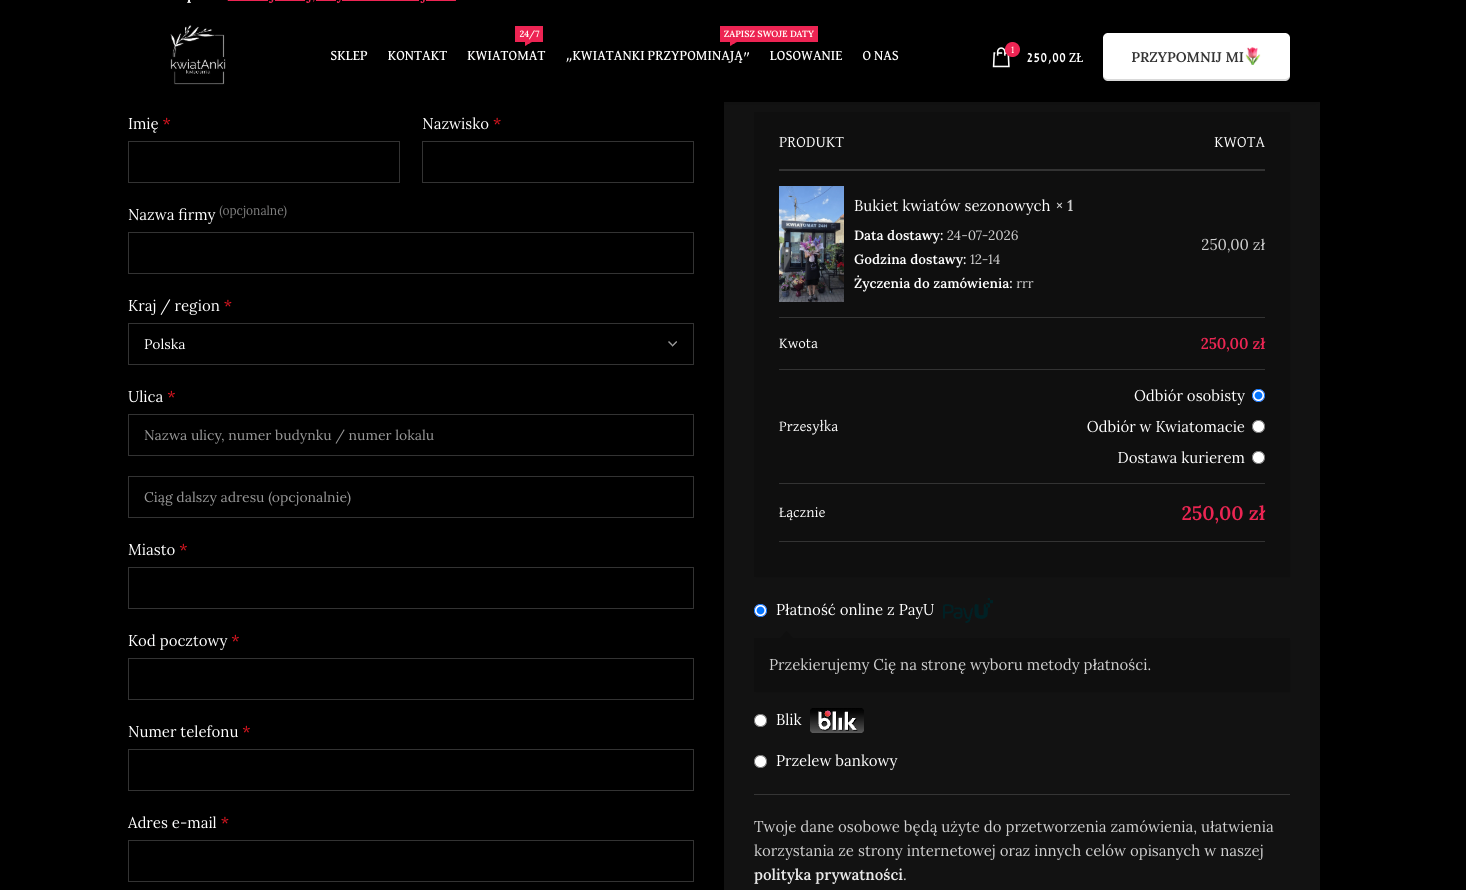Click product name Bukiet kwiatów sezonowych
Image resolution: width=1466 pixels, height=890 pixels.
click(x=952, y=206)
